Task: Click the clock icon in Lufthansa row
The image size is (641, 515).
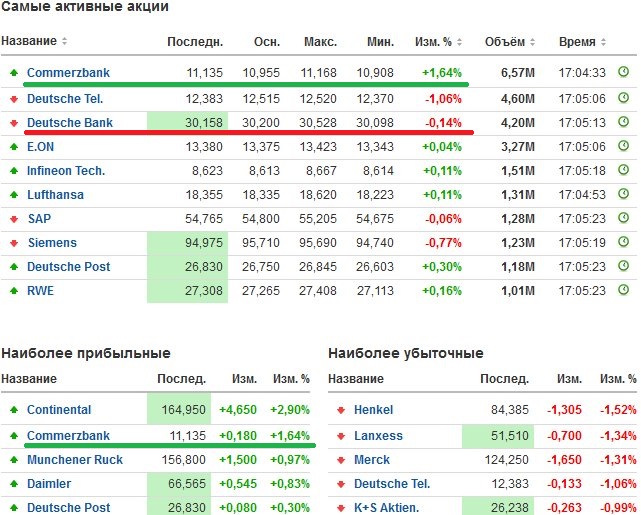Action: [x=623, y=194]
